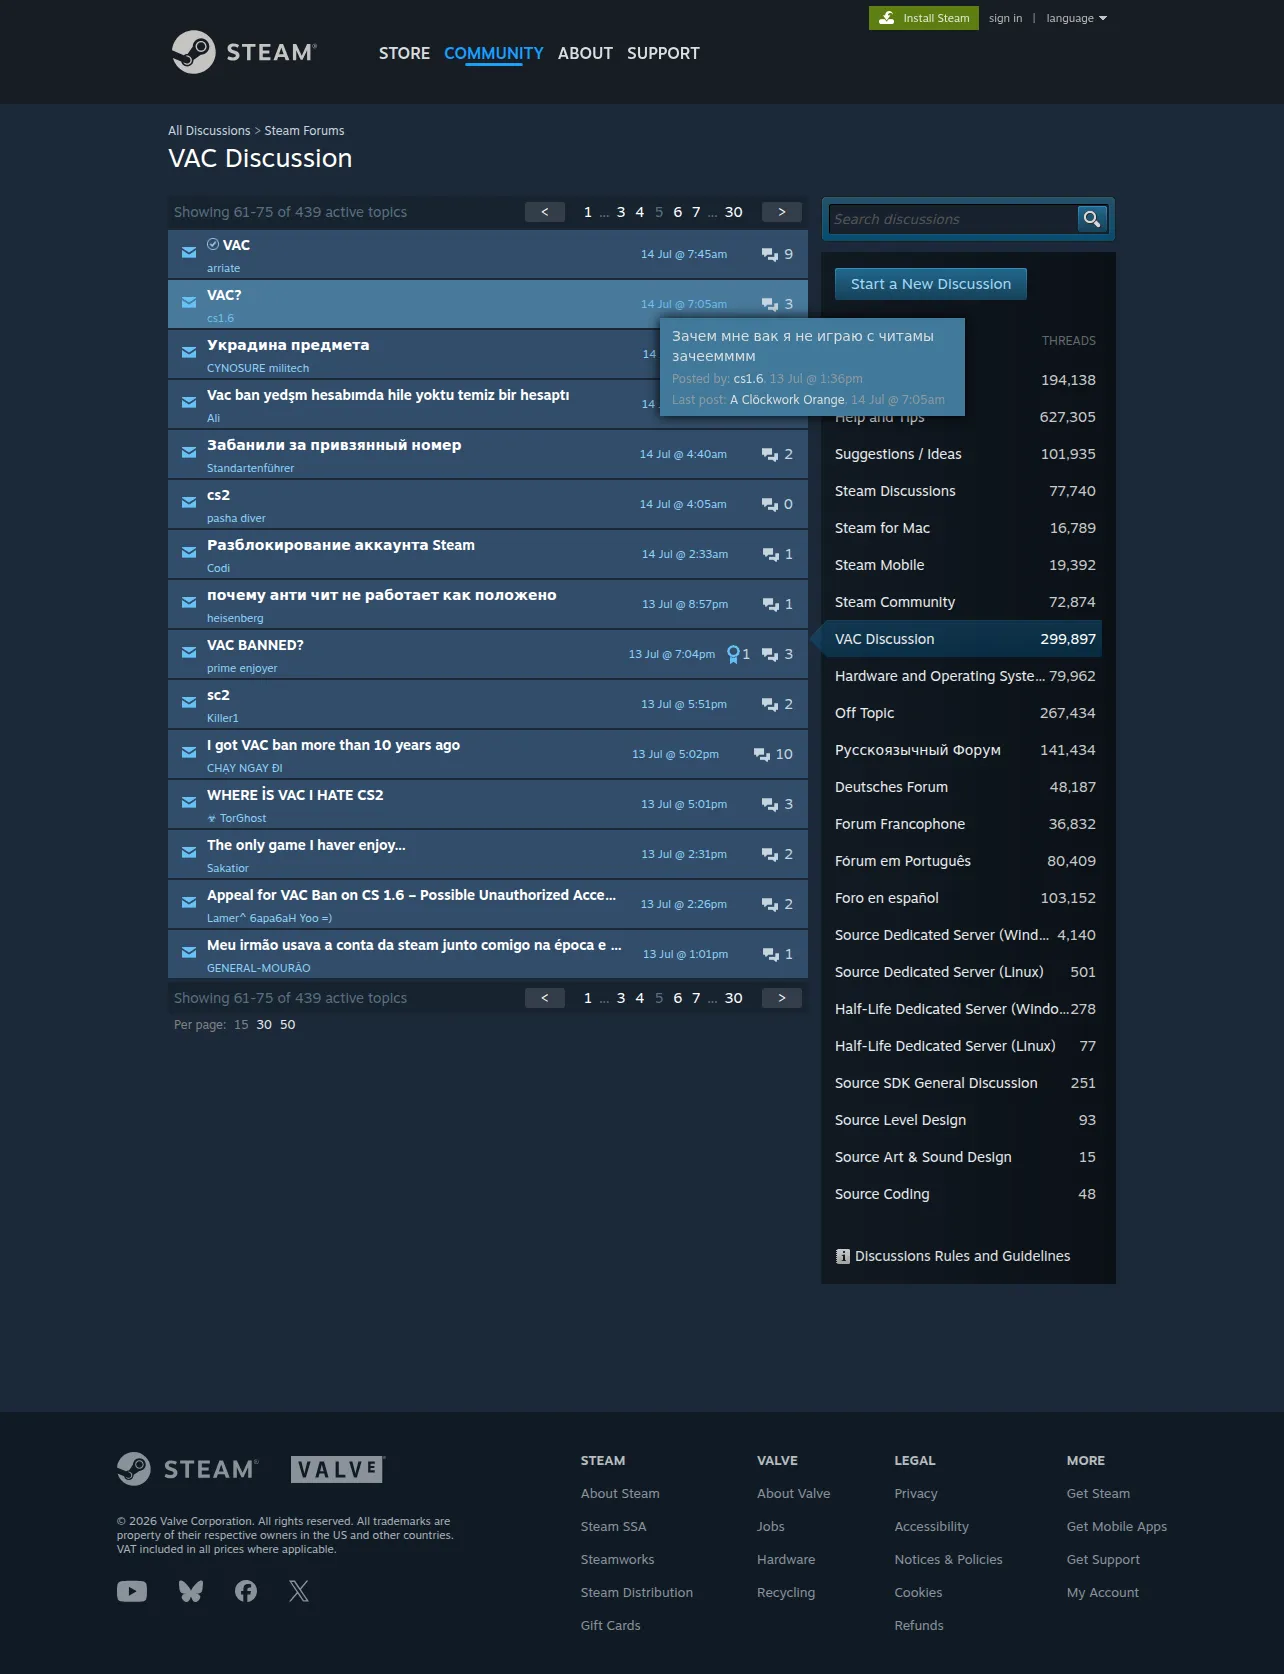Click envelope icon beside 'VAC BANNED?' topic
Image resolution: width=1284 pixels, height=1674 pixels.
(189, 652)
